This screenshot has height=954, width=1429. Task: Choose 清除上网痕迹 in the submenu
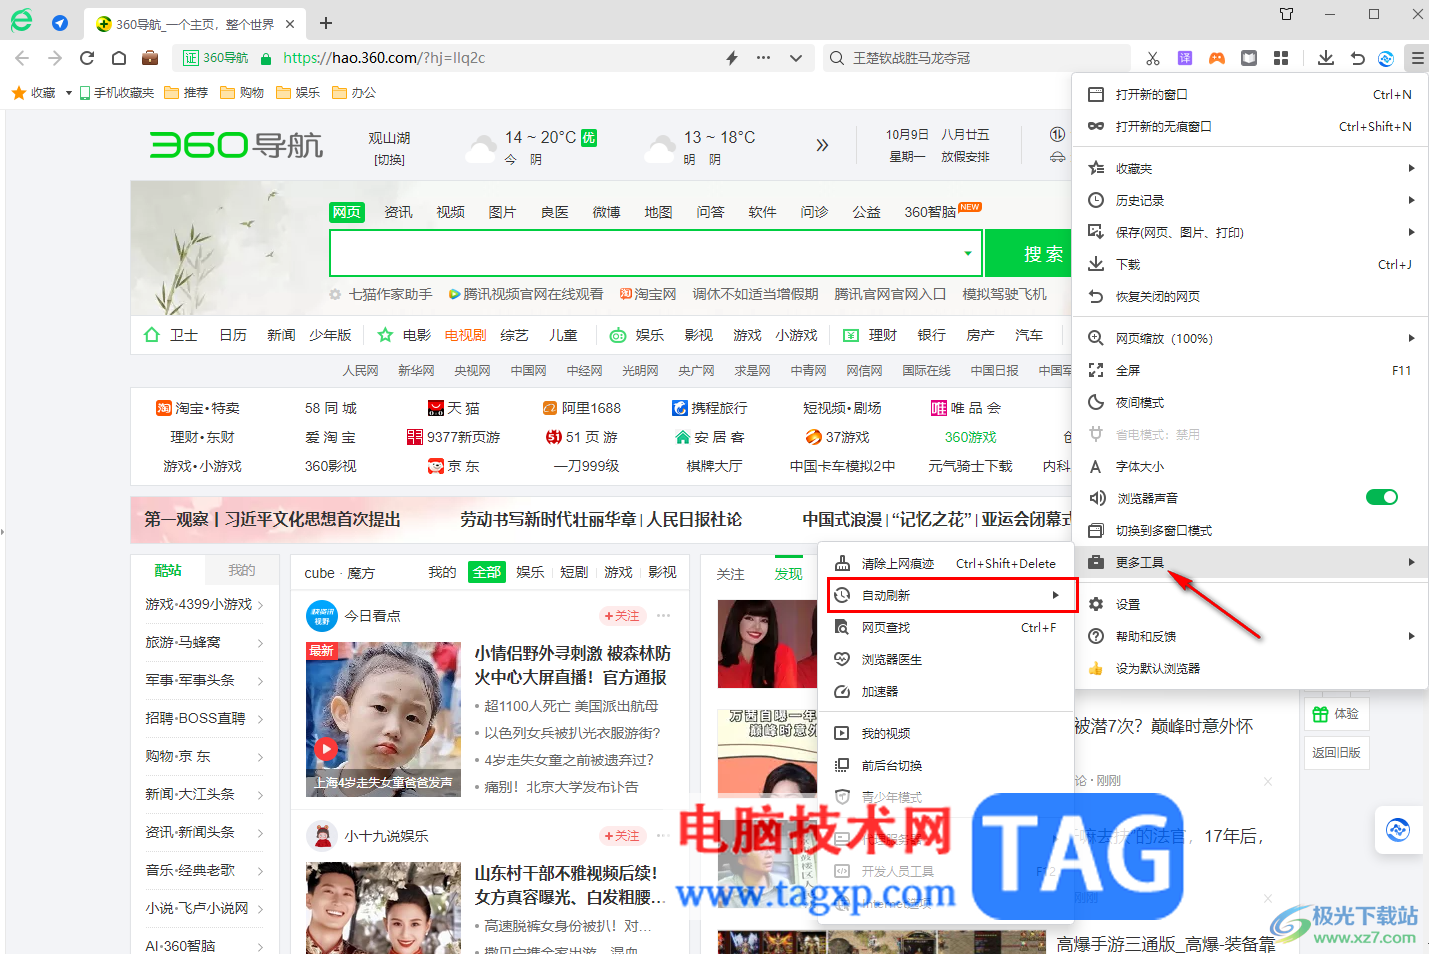pos(946,563)
